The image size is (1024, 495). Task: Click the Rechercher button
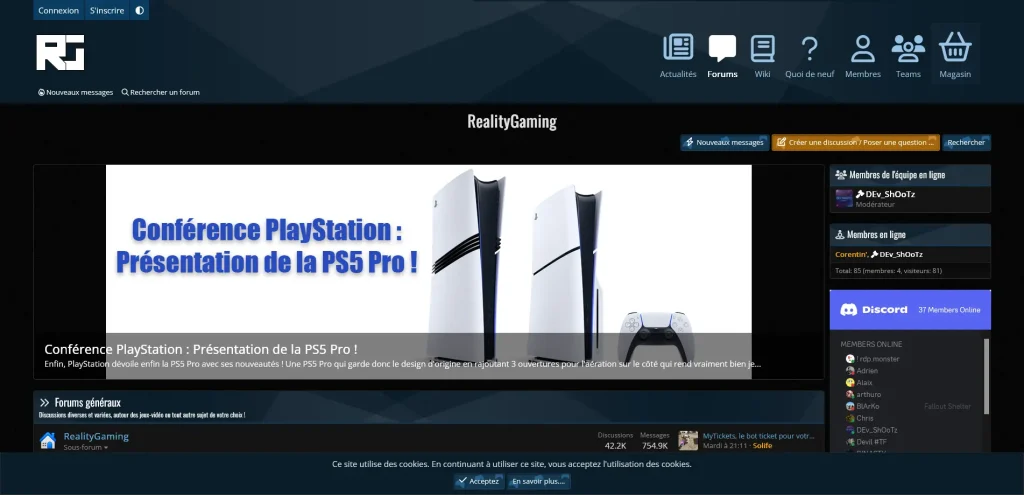pos(966,142)
